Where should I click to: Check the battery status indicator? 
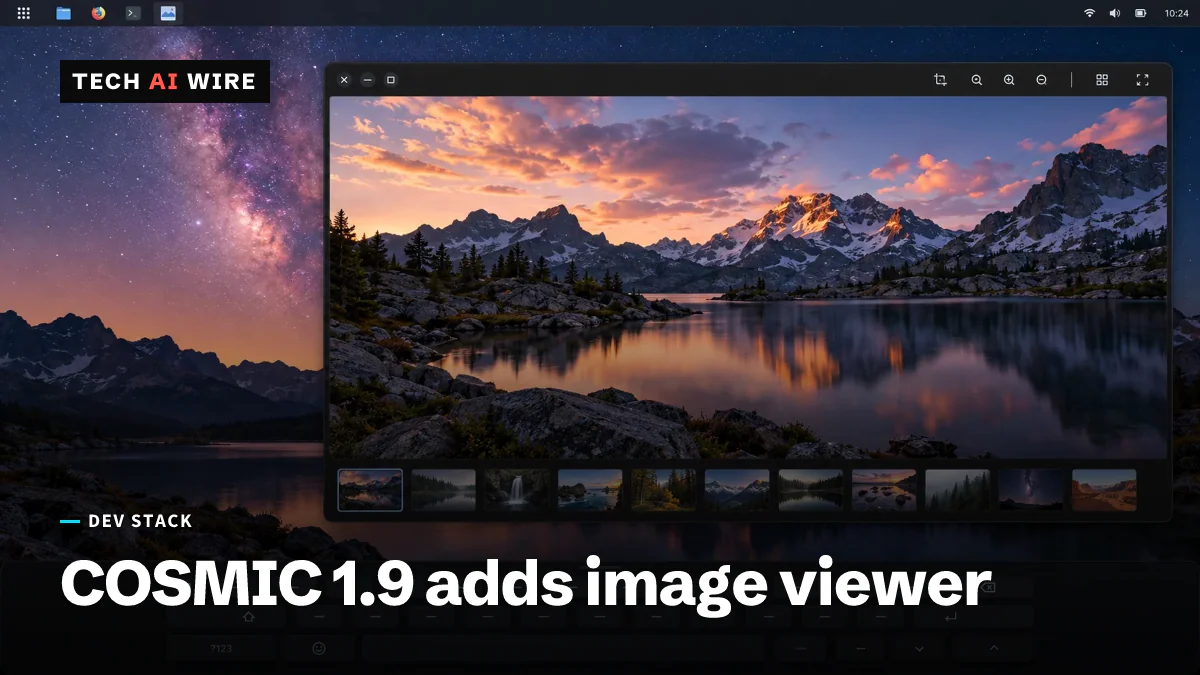pyautogui.click(x=1141, y=13)
